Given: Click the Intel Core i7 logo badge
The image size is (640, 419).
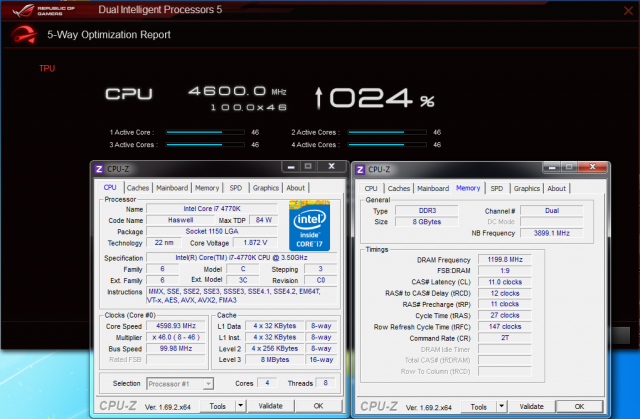Looking at the screenshot, I should pos(309,225).
